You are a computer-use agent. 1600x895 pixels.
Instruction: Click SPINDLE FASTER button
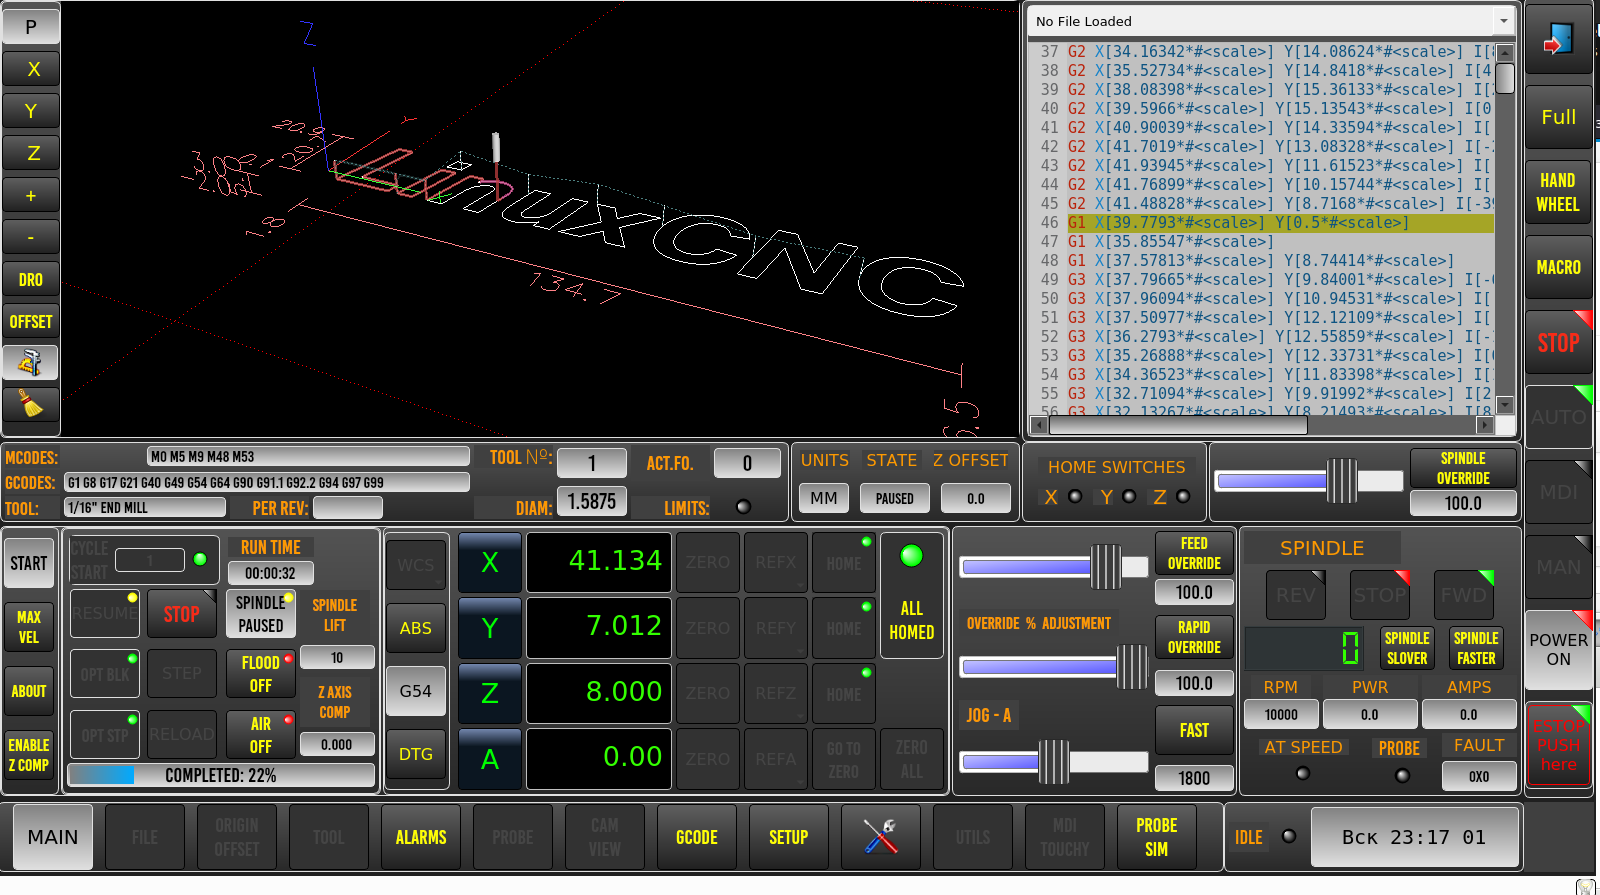tap(1476, 648)
